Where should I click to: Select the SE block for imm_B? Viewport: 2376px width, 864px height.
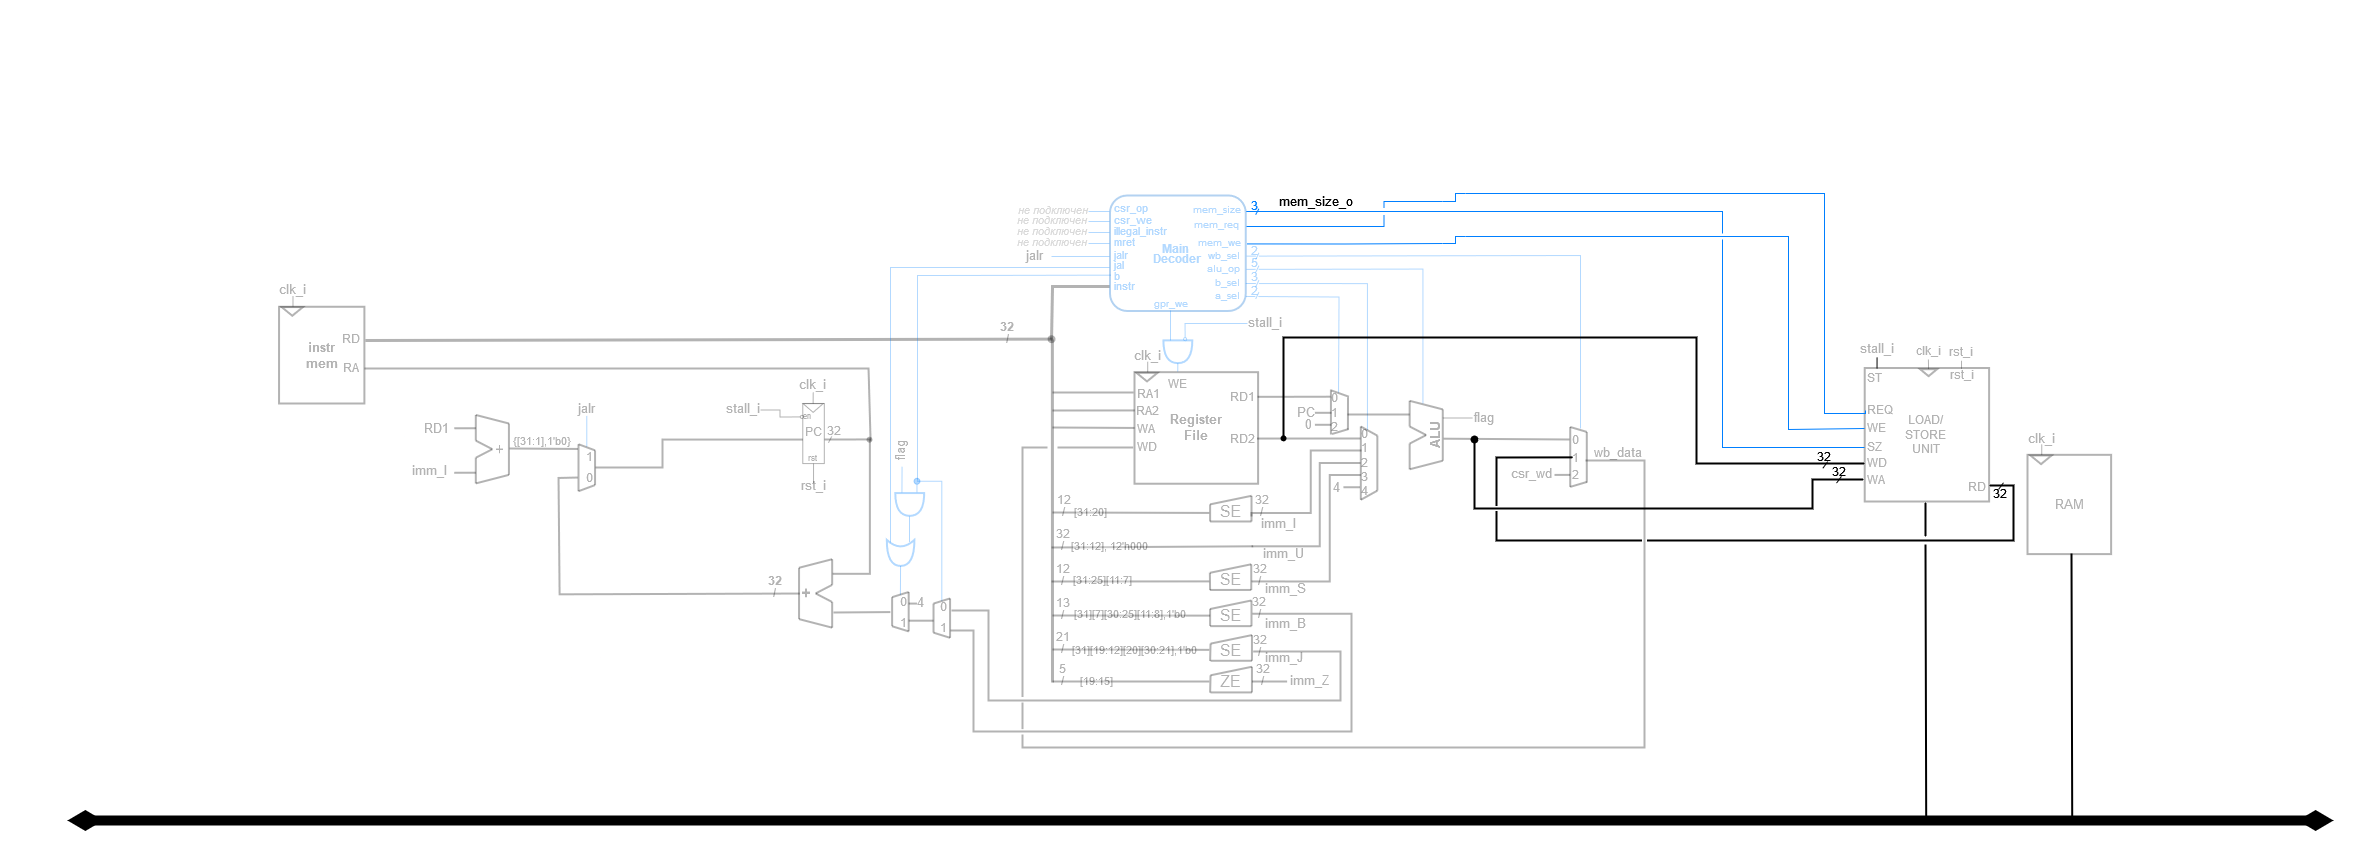[x=1230, y=615]
